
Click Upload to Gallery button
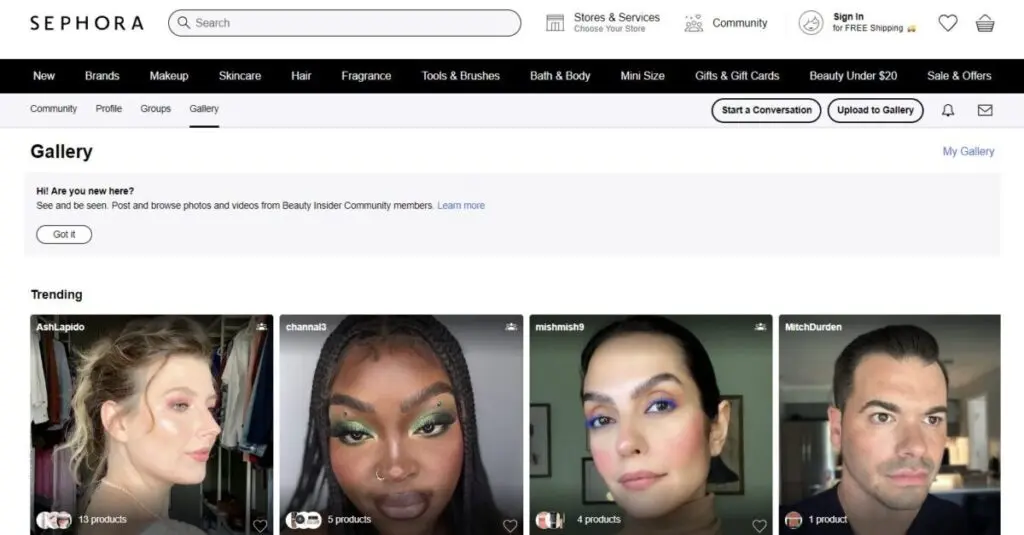click(875, 110)
